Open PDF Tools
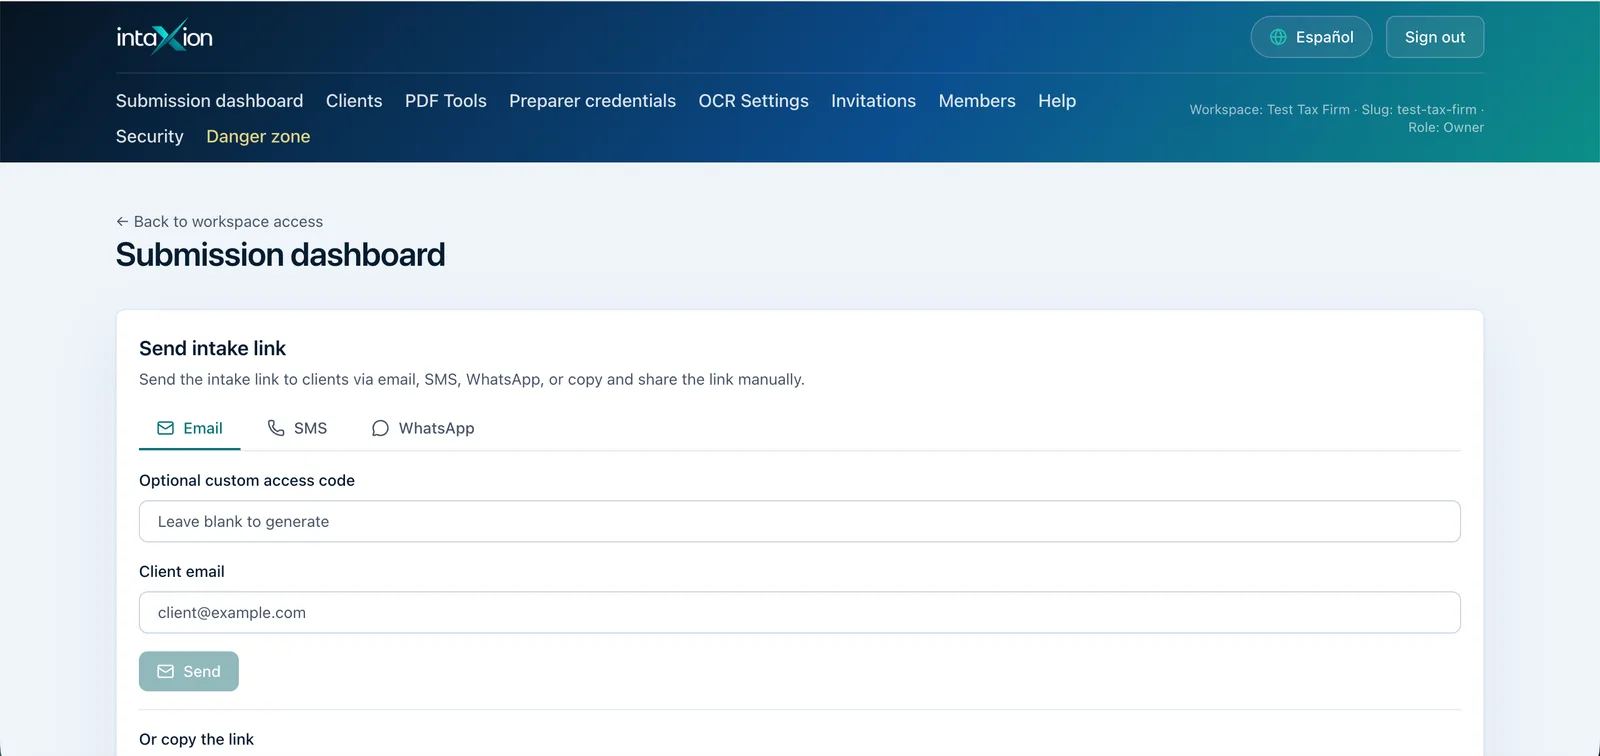 (446, 101)
